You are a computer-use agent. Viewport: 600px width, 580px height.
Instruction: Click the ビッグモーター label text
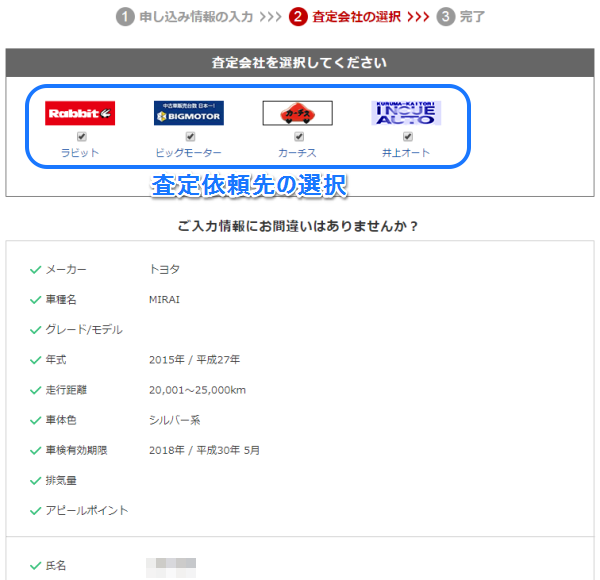[x=188, y=153]
